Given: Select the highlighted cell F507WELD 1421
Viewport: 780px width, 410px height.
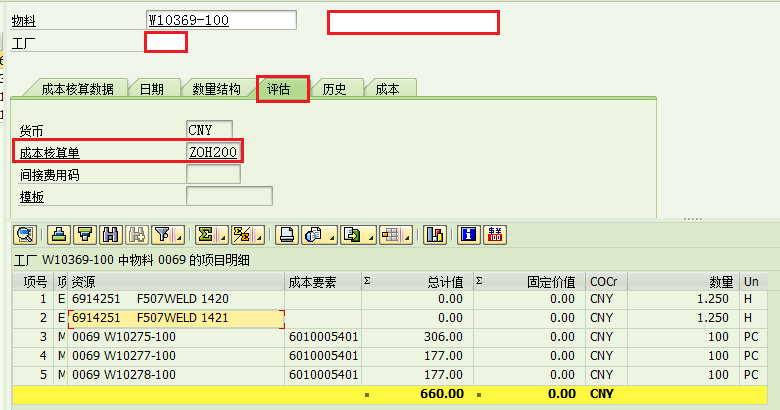Looking at the screenshot, I should pyautogui.click(x=177, y=318).
